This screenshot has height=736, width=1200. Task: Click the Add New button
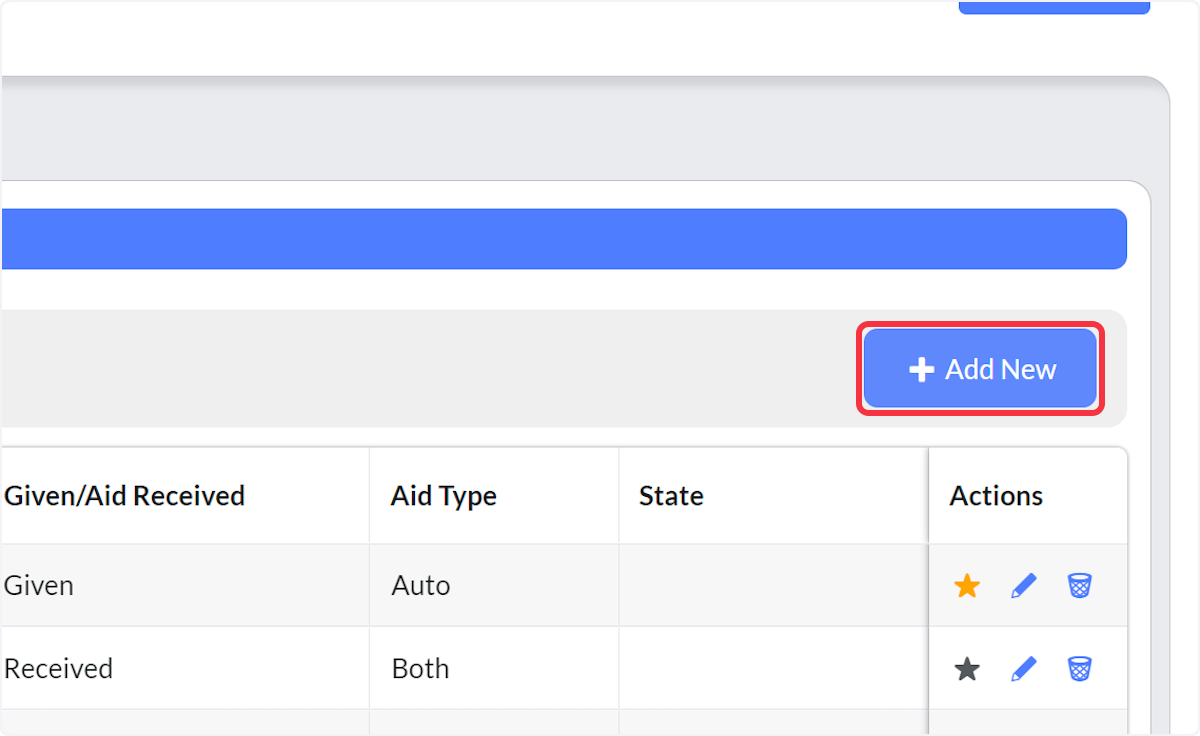point(980,369)
